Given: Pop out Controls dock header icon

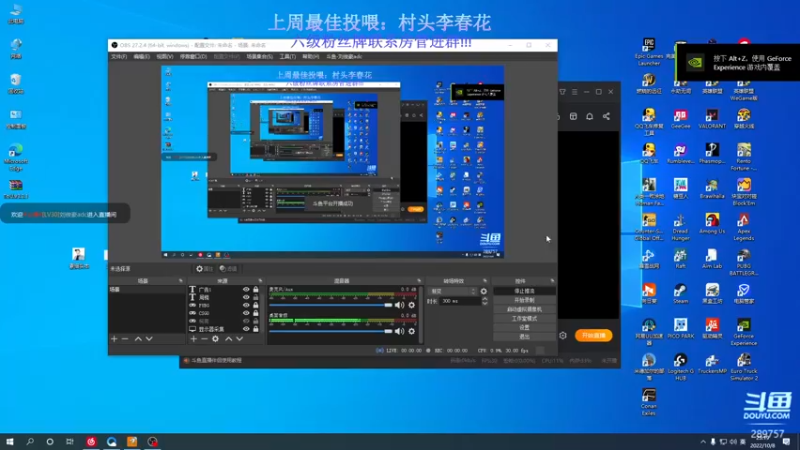Looking at the screenshot, I should 553,281.
